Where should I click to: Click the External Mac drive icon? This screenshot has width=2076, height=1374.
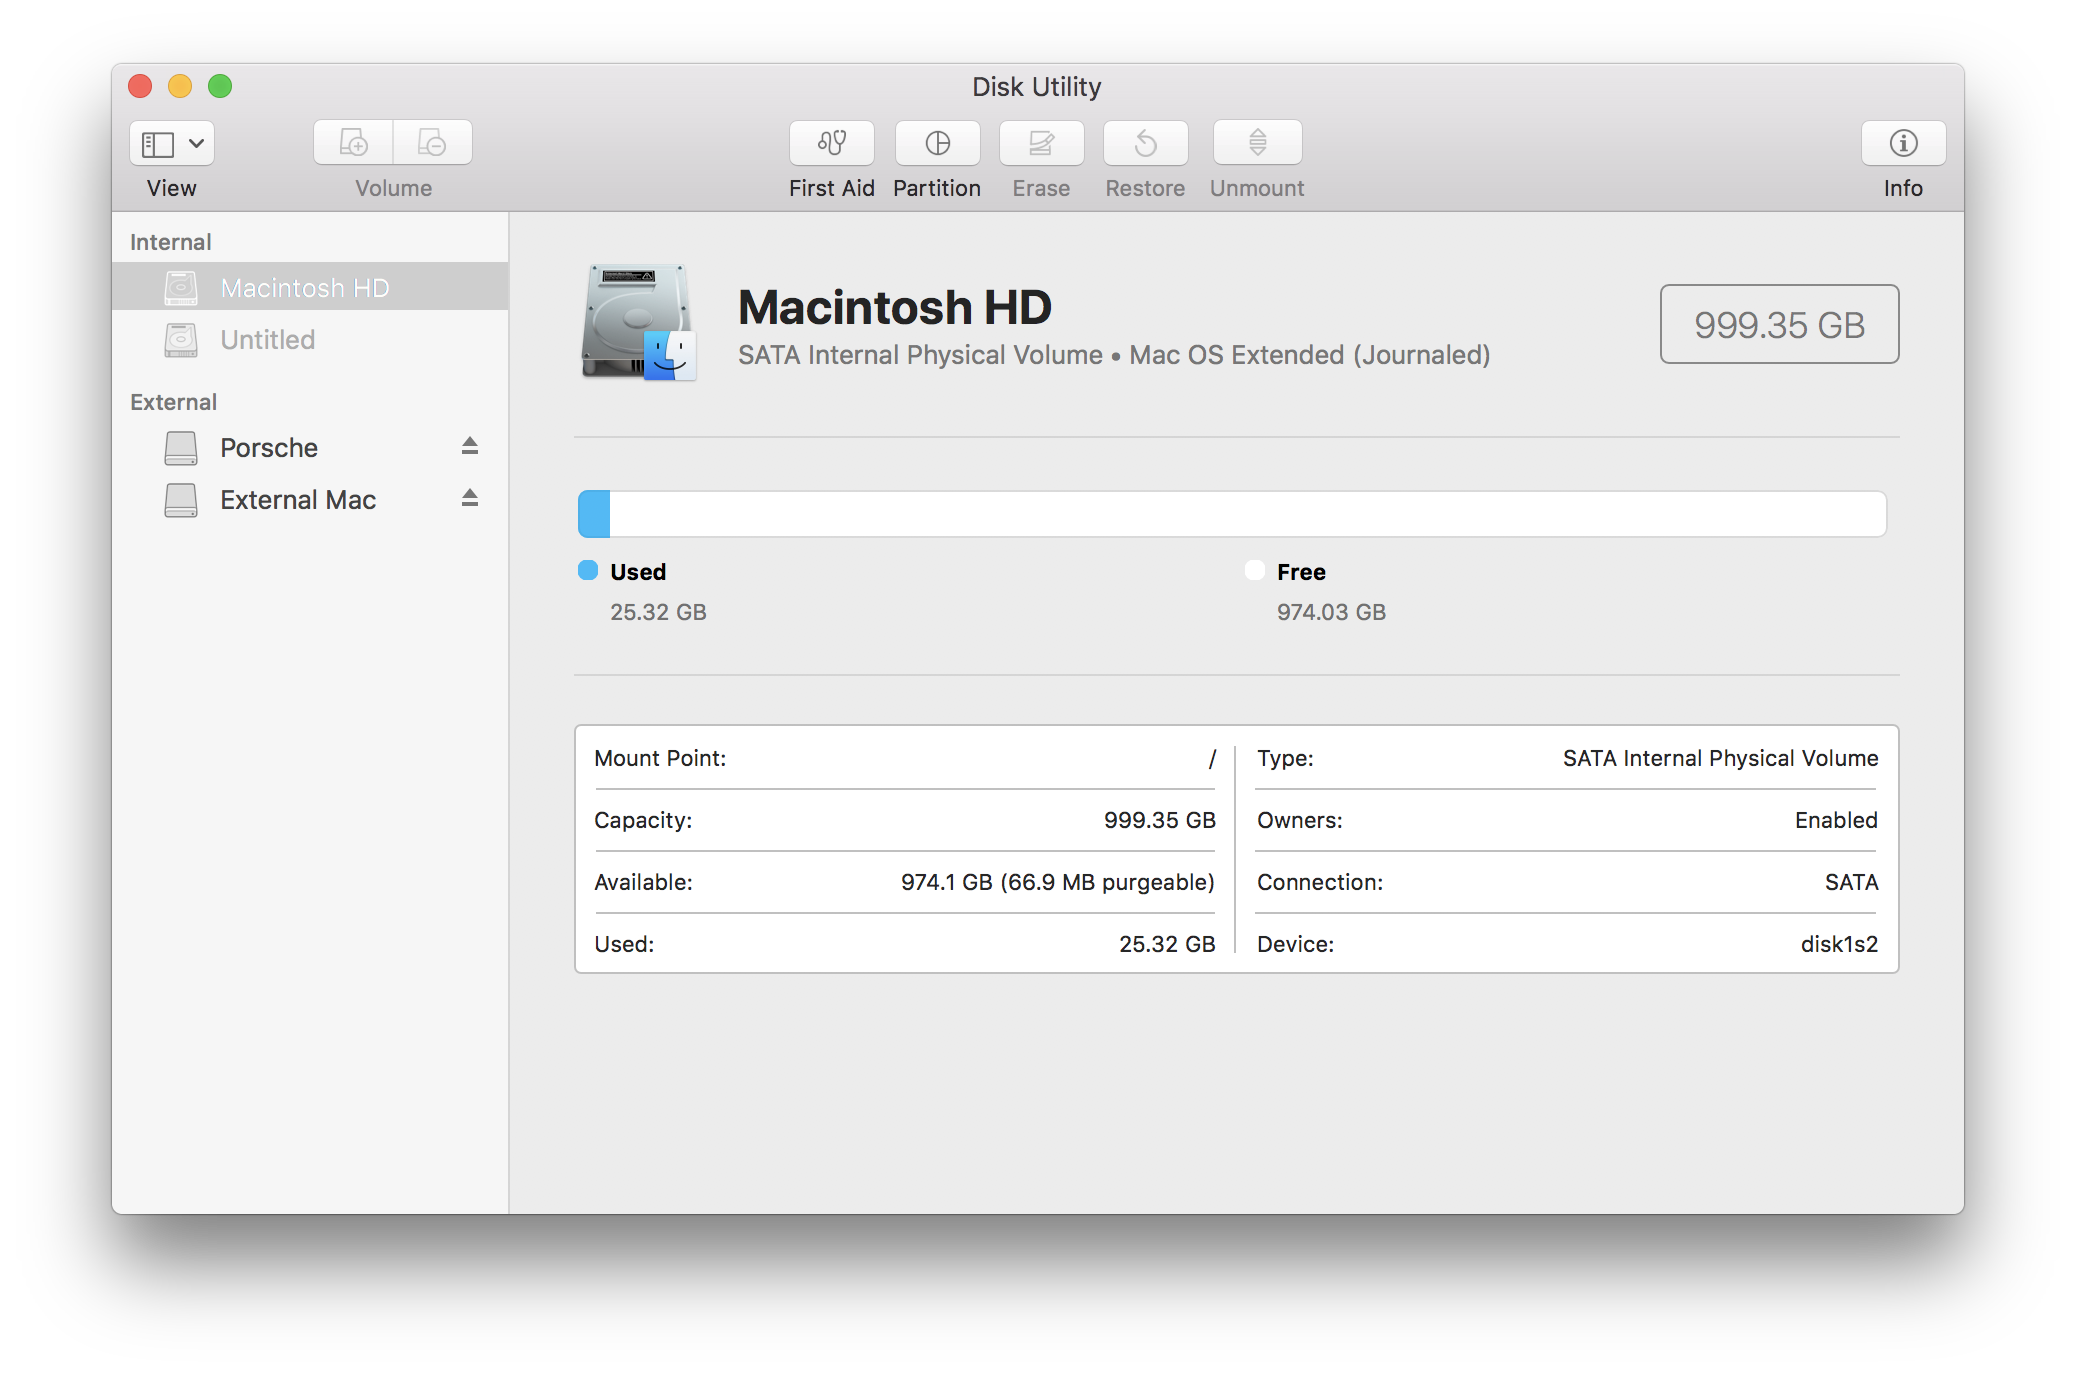point(181,500)
